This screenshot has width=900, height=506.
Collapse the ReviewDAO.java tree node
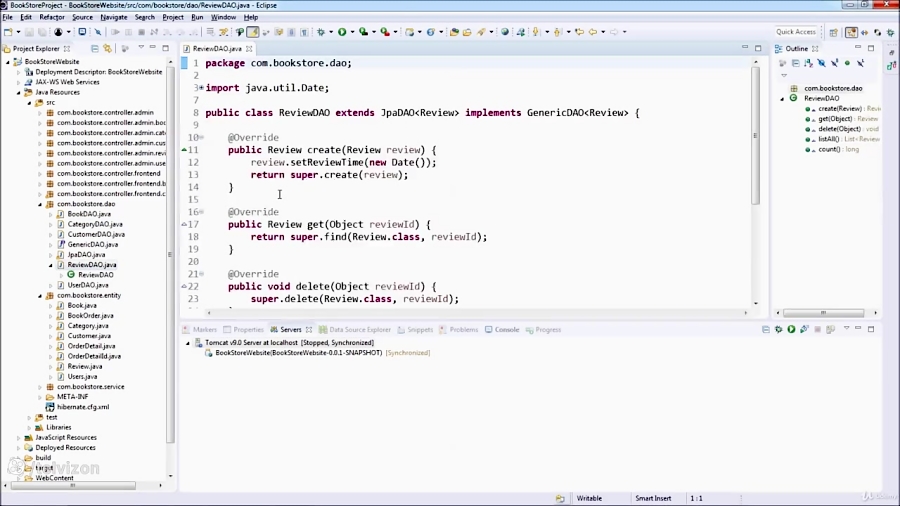[51, 265]
